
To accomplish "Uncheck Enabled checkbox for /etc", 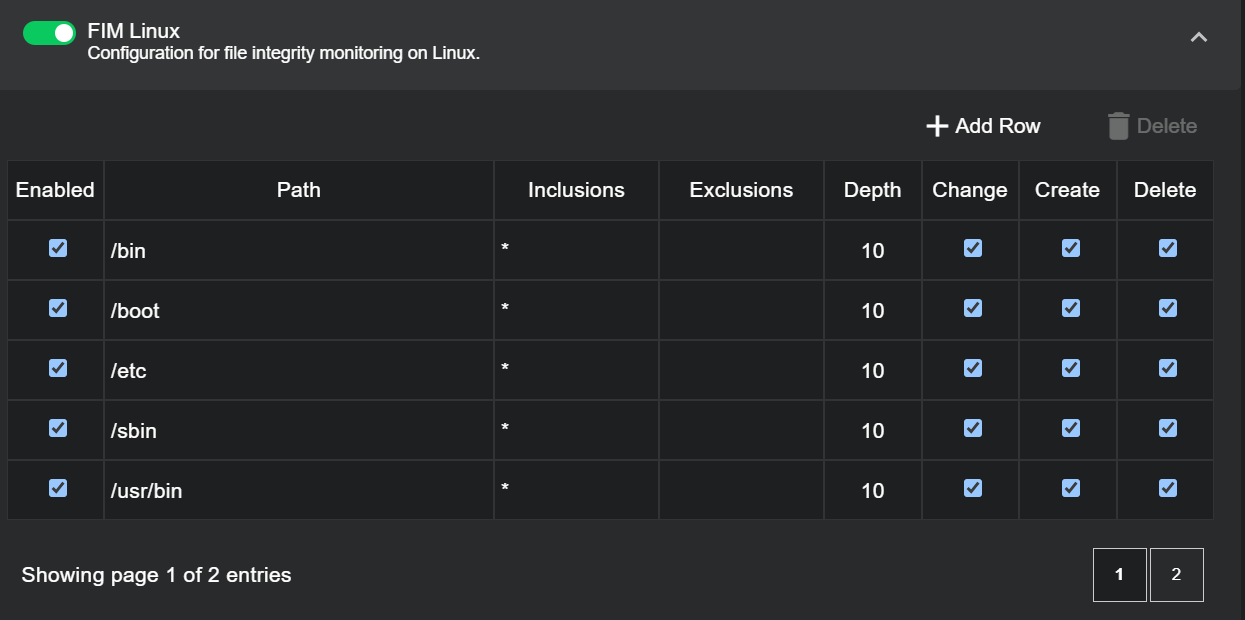I will click(x=58, y=368).
